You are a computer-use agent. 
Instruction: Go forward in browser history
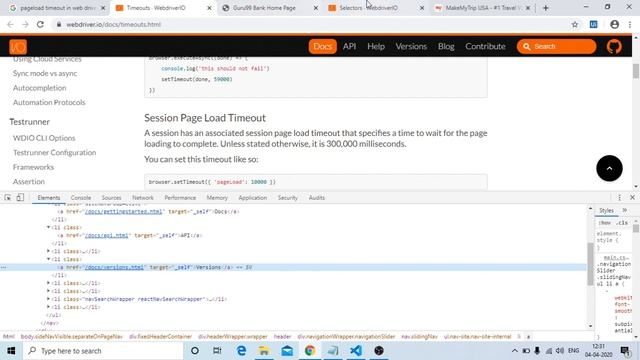[x=25, y=24]
